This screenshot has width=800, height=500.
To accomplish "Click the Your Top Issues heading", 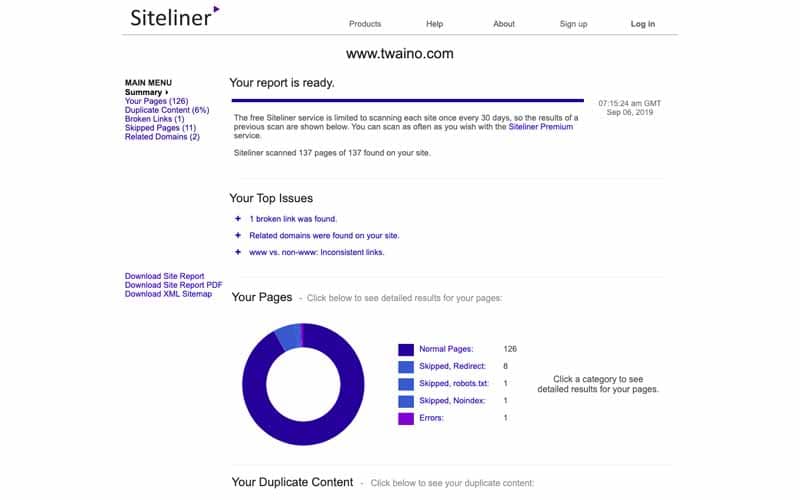I will click(271, 198).
